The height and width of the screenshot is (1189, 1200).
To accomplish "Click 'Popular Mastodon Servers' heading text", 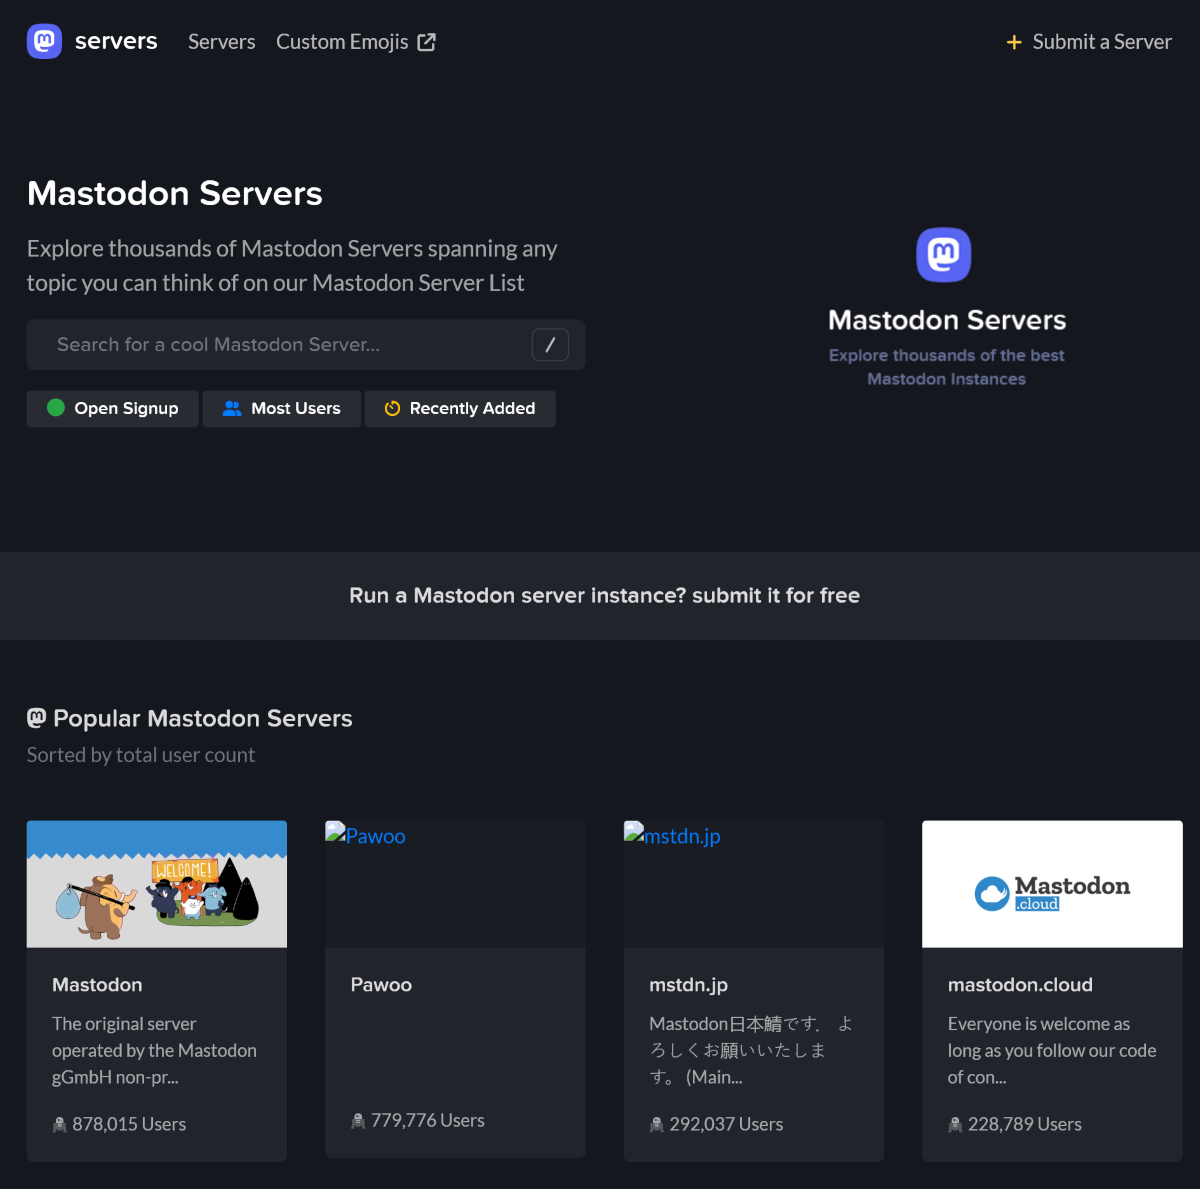I will [203, 718].
